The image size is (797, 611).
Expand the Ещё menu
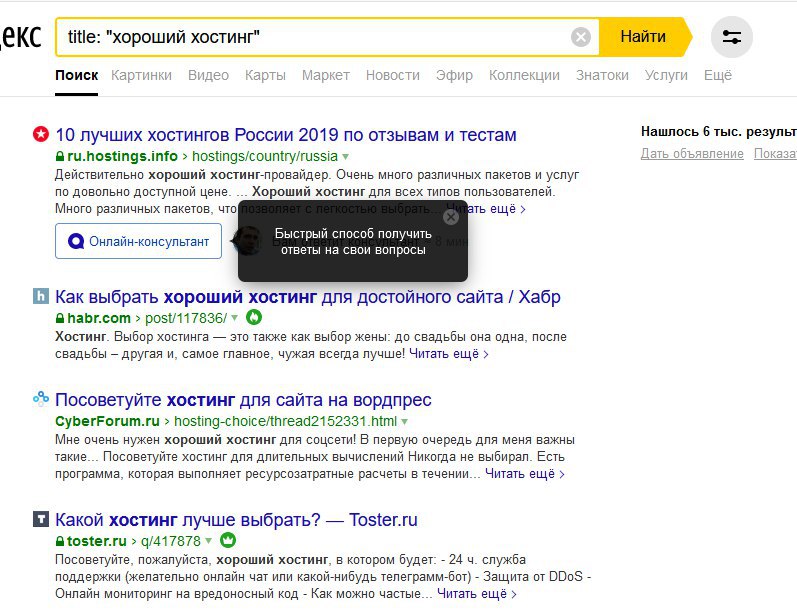[718, 75]
